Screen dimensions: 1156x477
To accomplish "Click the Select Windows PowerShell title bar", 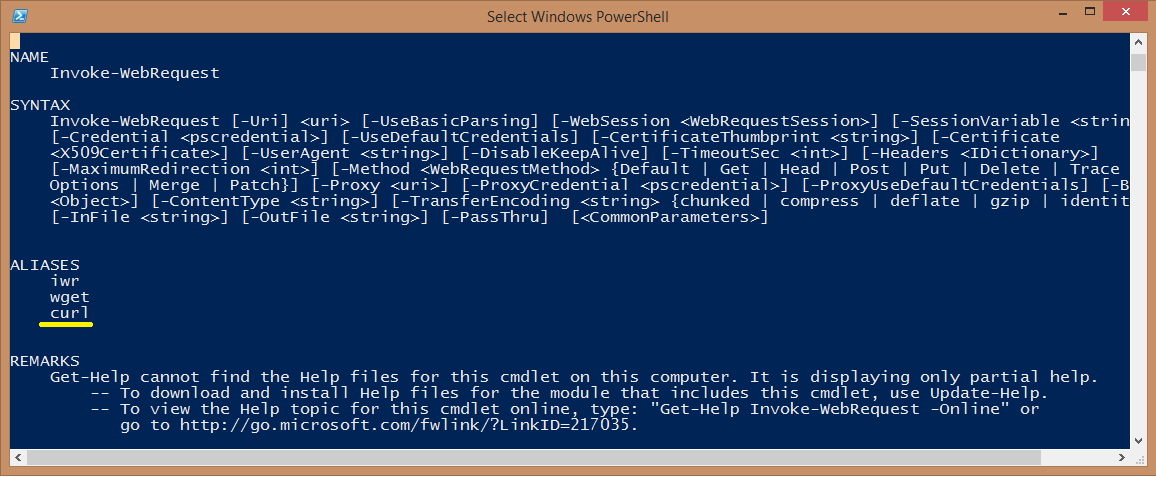I will click(x=577, y=15).
